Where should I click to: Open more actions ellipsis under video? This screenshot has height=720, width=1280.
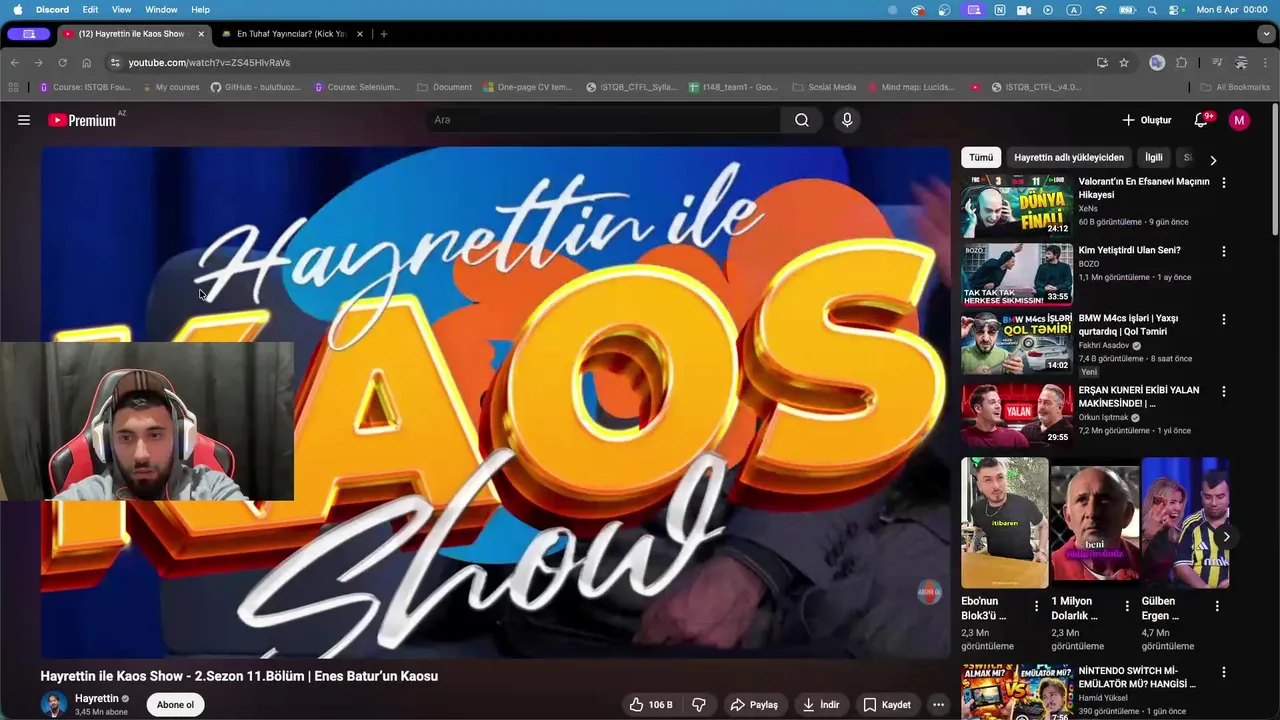click(x=938, y=705)
